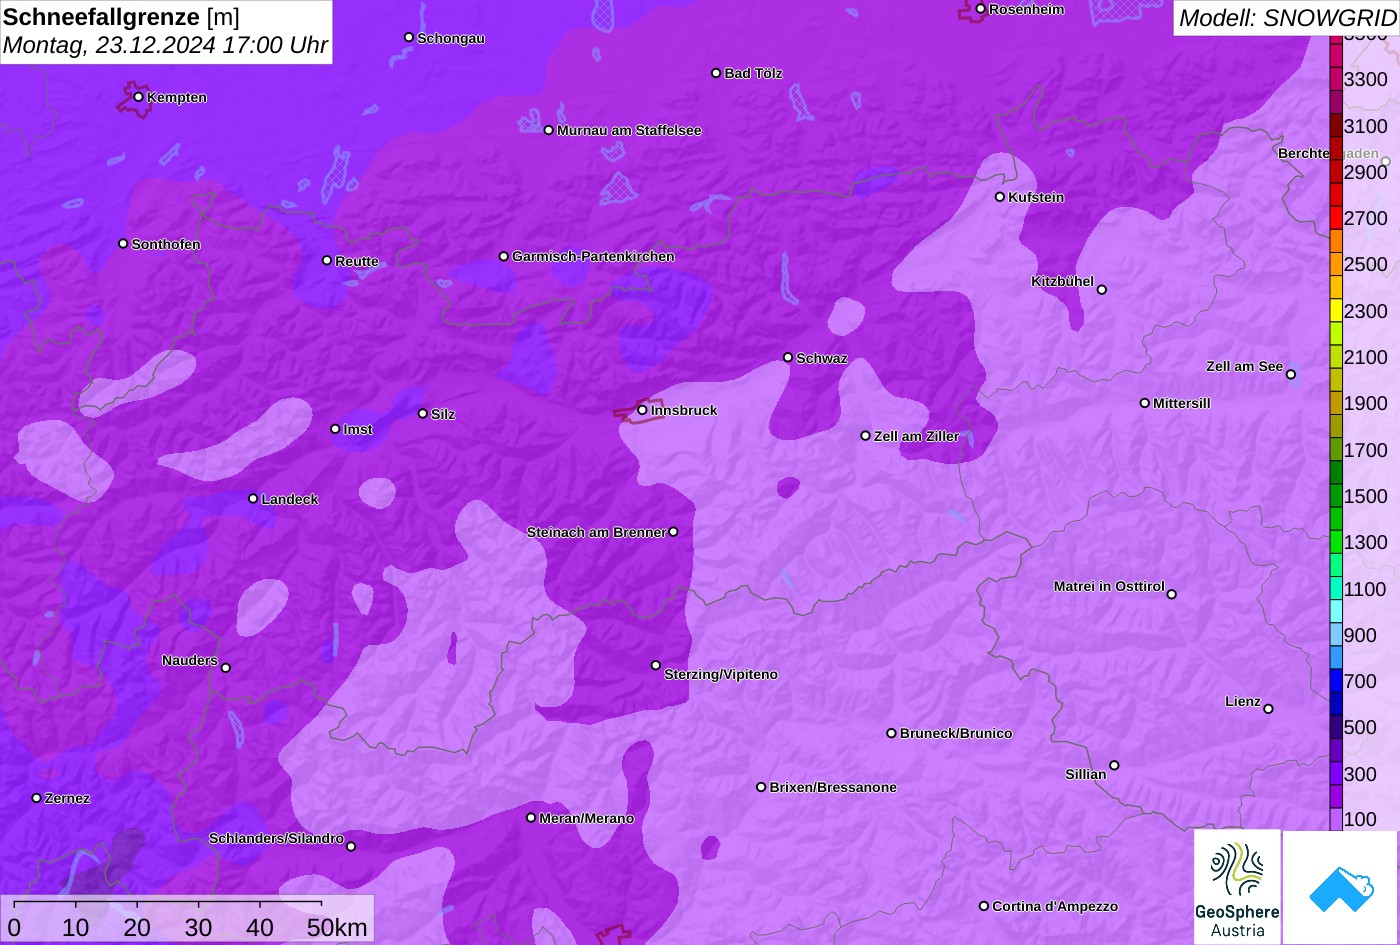The image size is (1400, 945).
Task: Select the Zell am See marker
Action: click(x=1291, y=375)
